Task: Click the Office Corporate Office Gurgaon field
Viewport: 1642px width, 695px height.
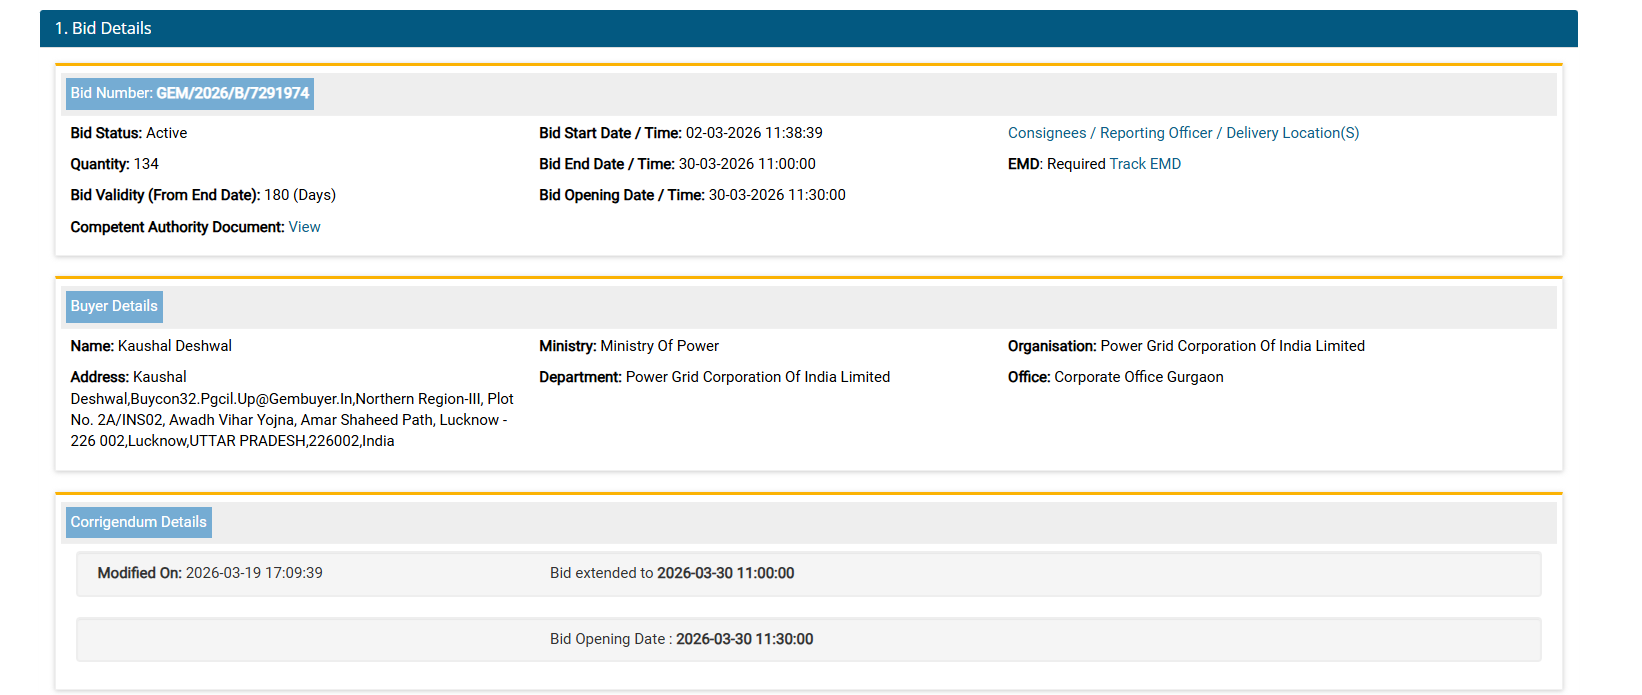Action: click(1115, 377)
